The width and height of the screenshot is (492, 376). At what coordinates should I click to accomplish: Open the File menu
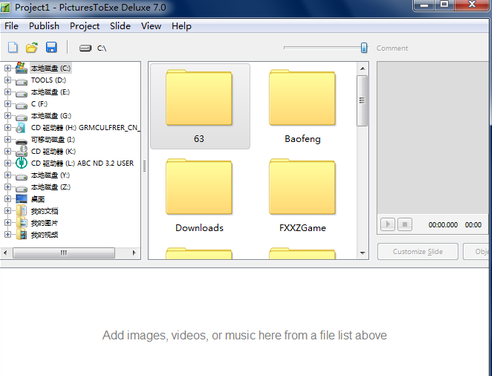coord(11,26)
